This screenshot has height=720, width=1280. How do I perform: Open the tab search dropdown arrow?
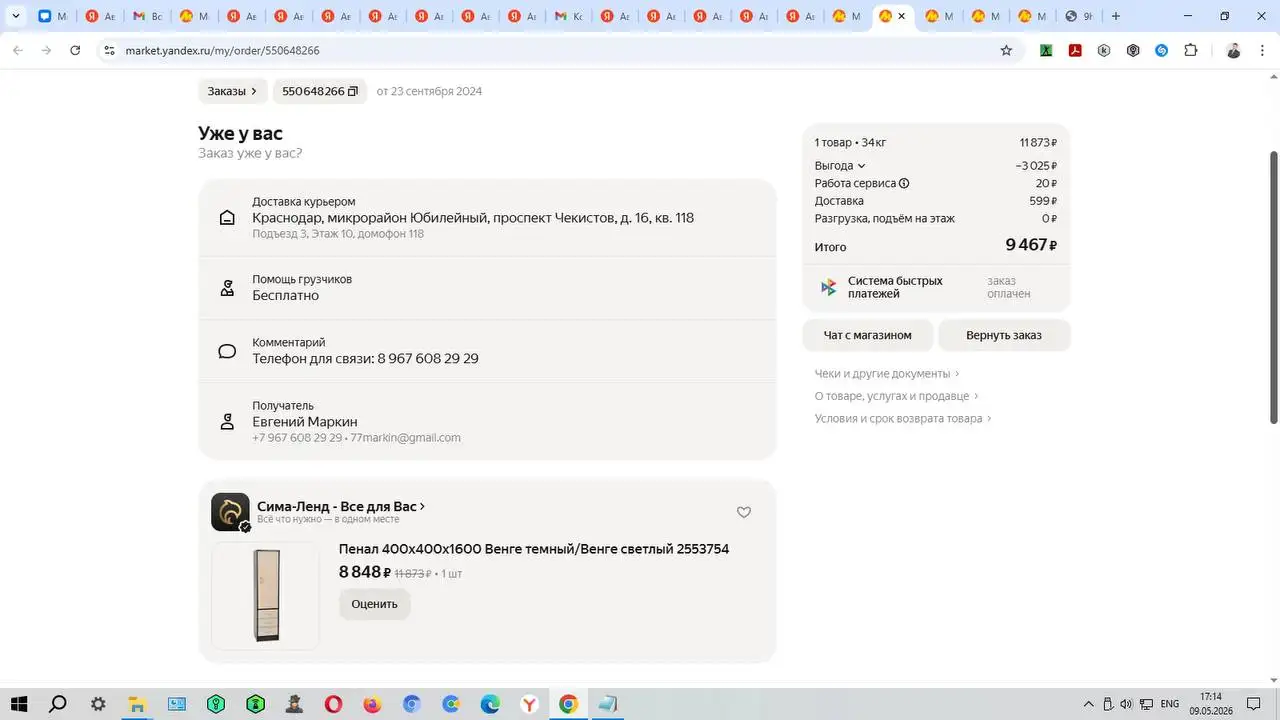coord(16,16)
